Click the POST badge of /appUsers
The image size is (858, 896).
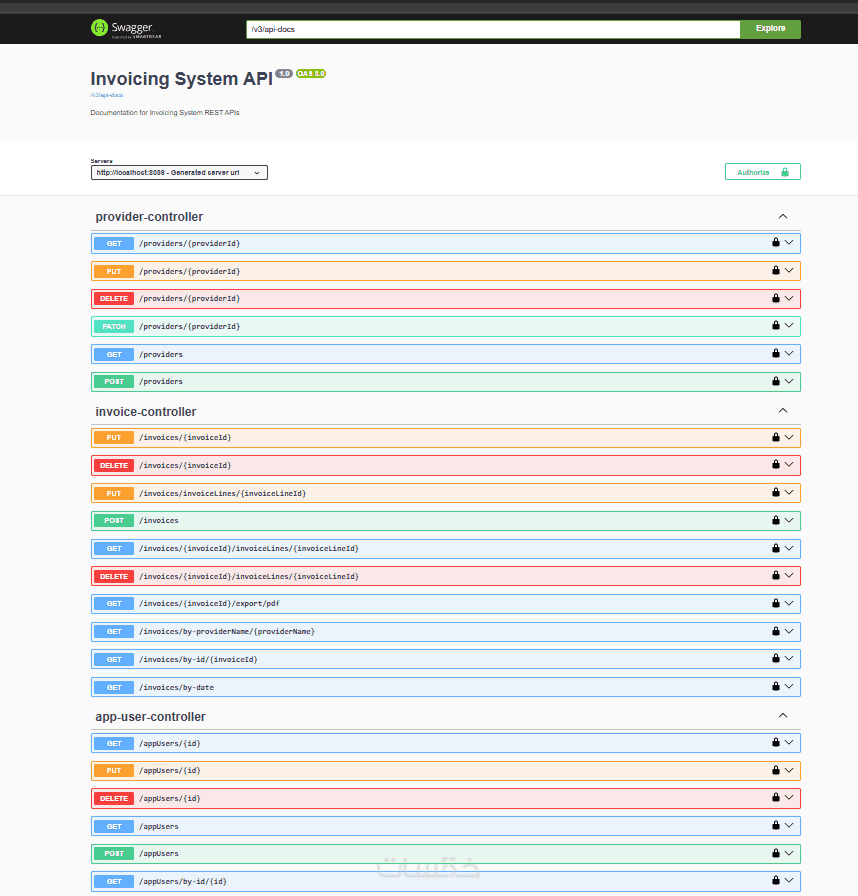[114, 854]
